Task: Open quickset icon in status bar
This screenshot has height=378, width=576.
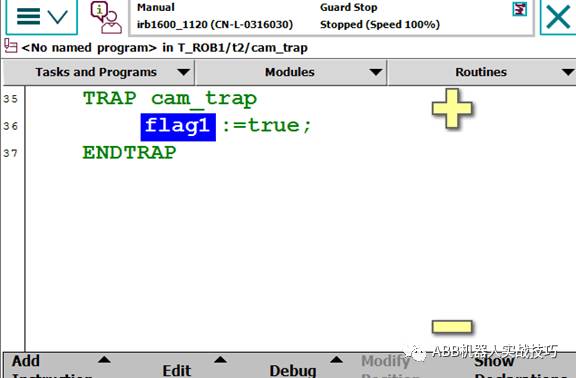Action: pyautogui.click(x=519, y=9)
